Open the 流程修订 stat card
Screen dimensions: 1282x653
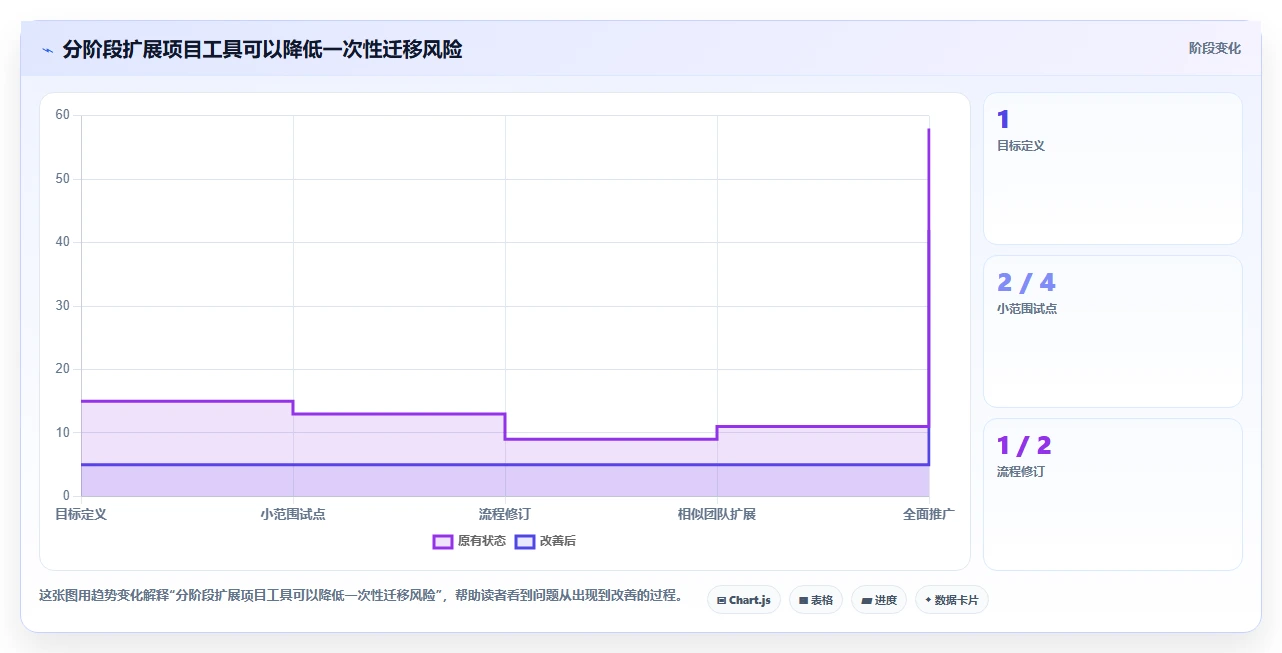coord(1113,495)
